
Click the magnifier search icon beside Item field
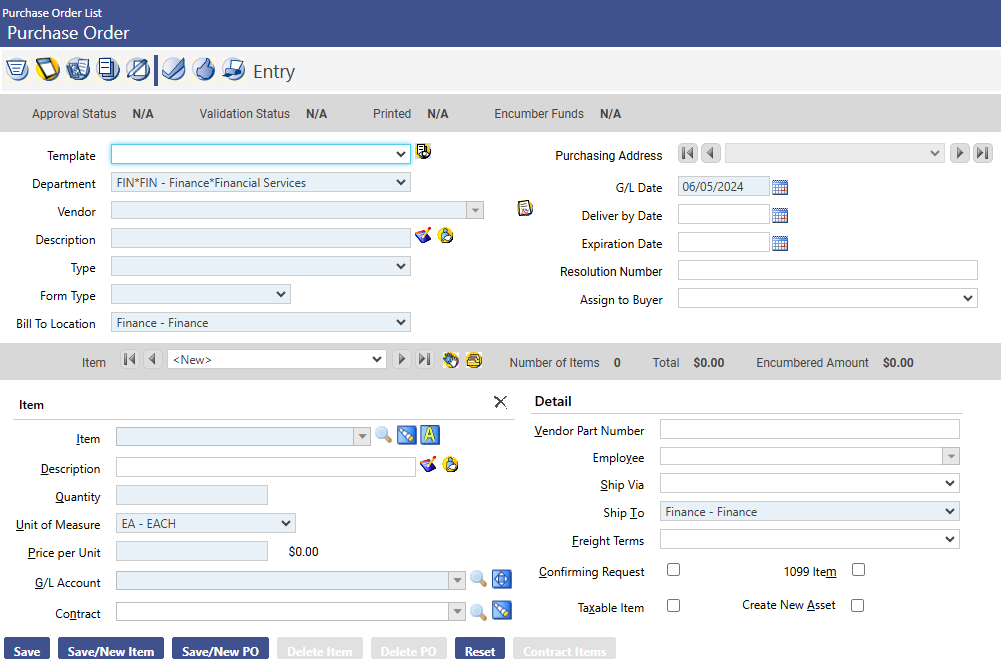point(384,435)
